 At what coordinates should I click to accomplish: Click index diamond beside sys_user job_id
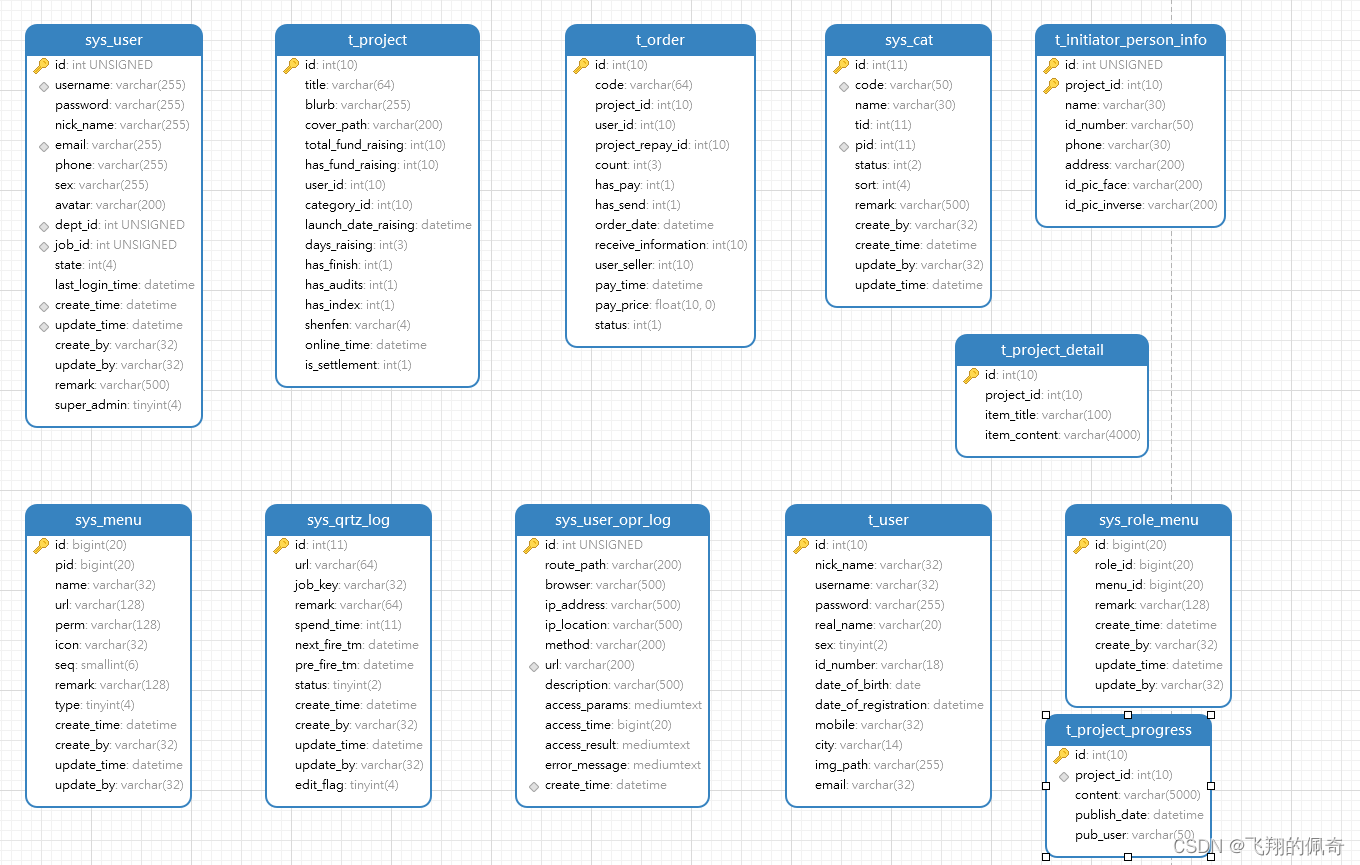44,246
